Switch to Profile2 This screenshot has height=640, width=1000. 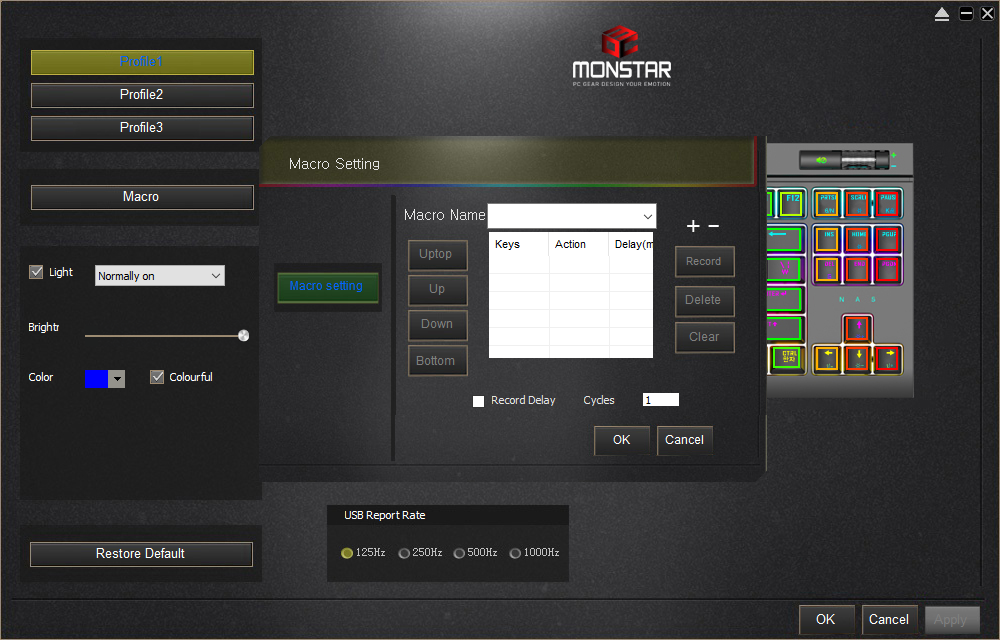(x=142, y=95)
